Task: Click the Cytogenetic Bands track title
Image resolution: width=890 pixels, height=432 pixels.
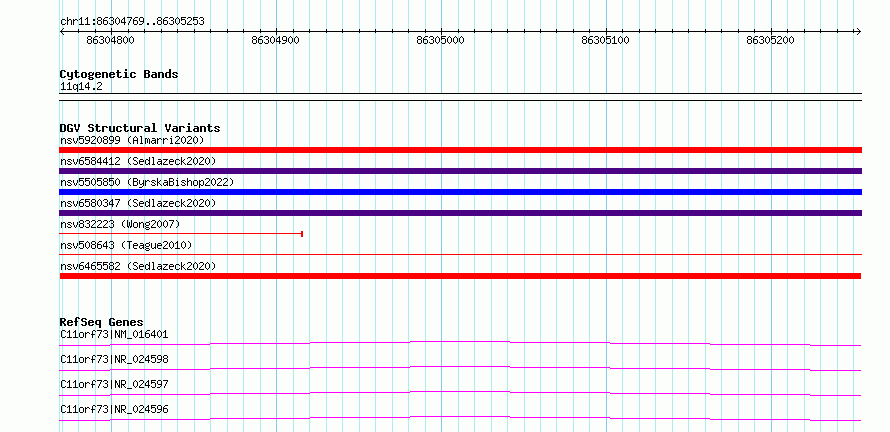Action: (x=119, y=74)
